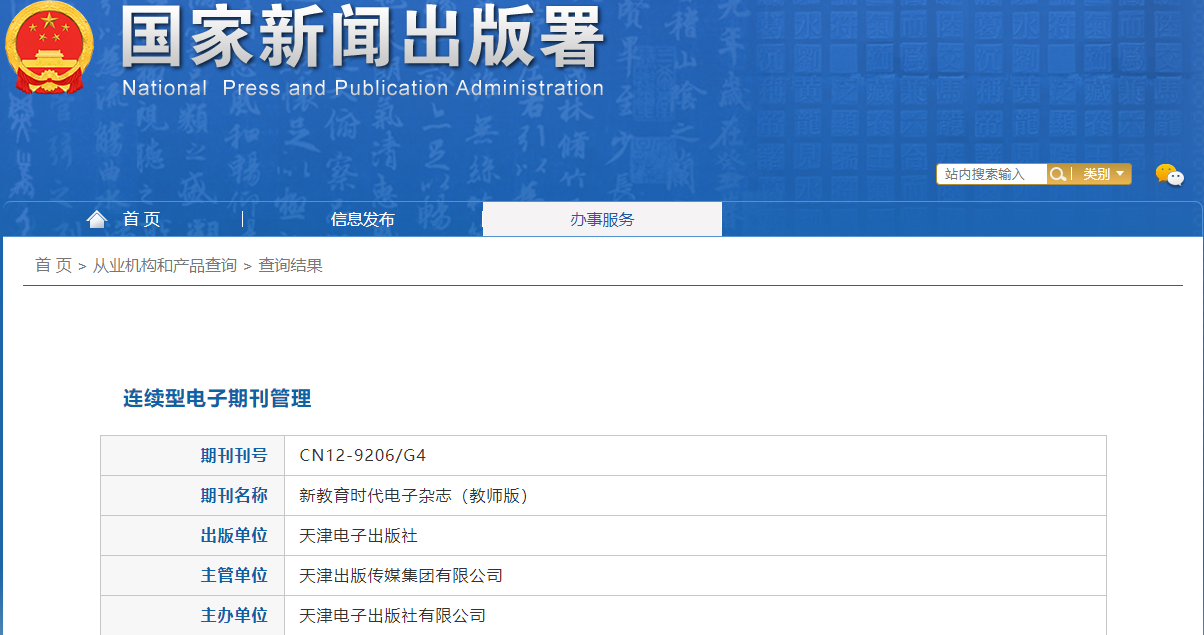Select the CN12-9206/G4 journal number cell

(363, 456)
